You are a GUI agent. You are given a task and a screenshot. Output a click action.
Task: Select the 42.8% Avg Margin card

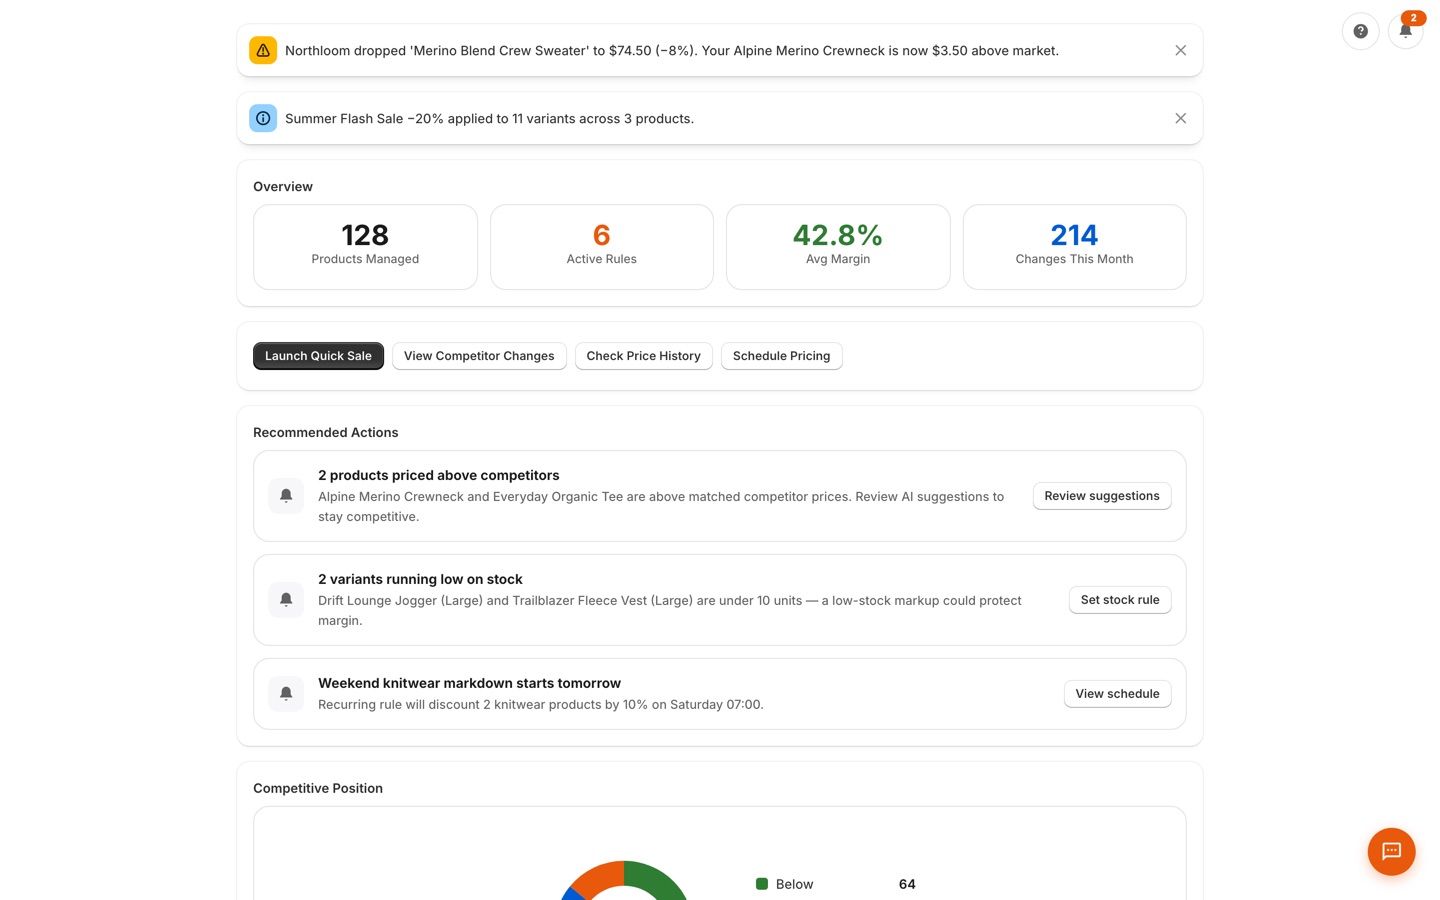coord(838,247)
